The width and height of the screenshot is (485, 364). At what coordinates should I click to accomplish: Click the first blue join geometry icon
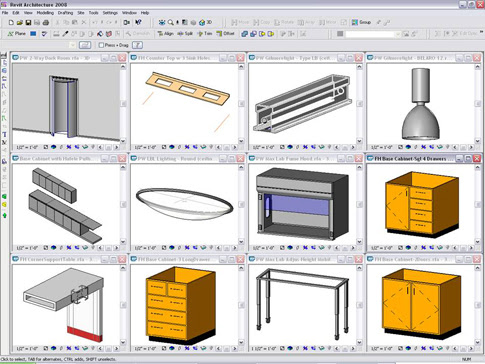pos(245,34)
